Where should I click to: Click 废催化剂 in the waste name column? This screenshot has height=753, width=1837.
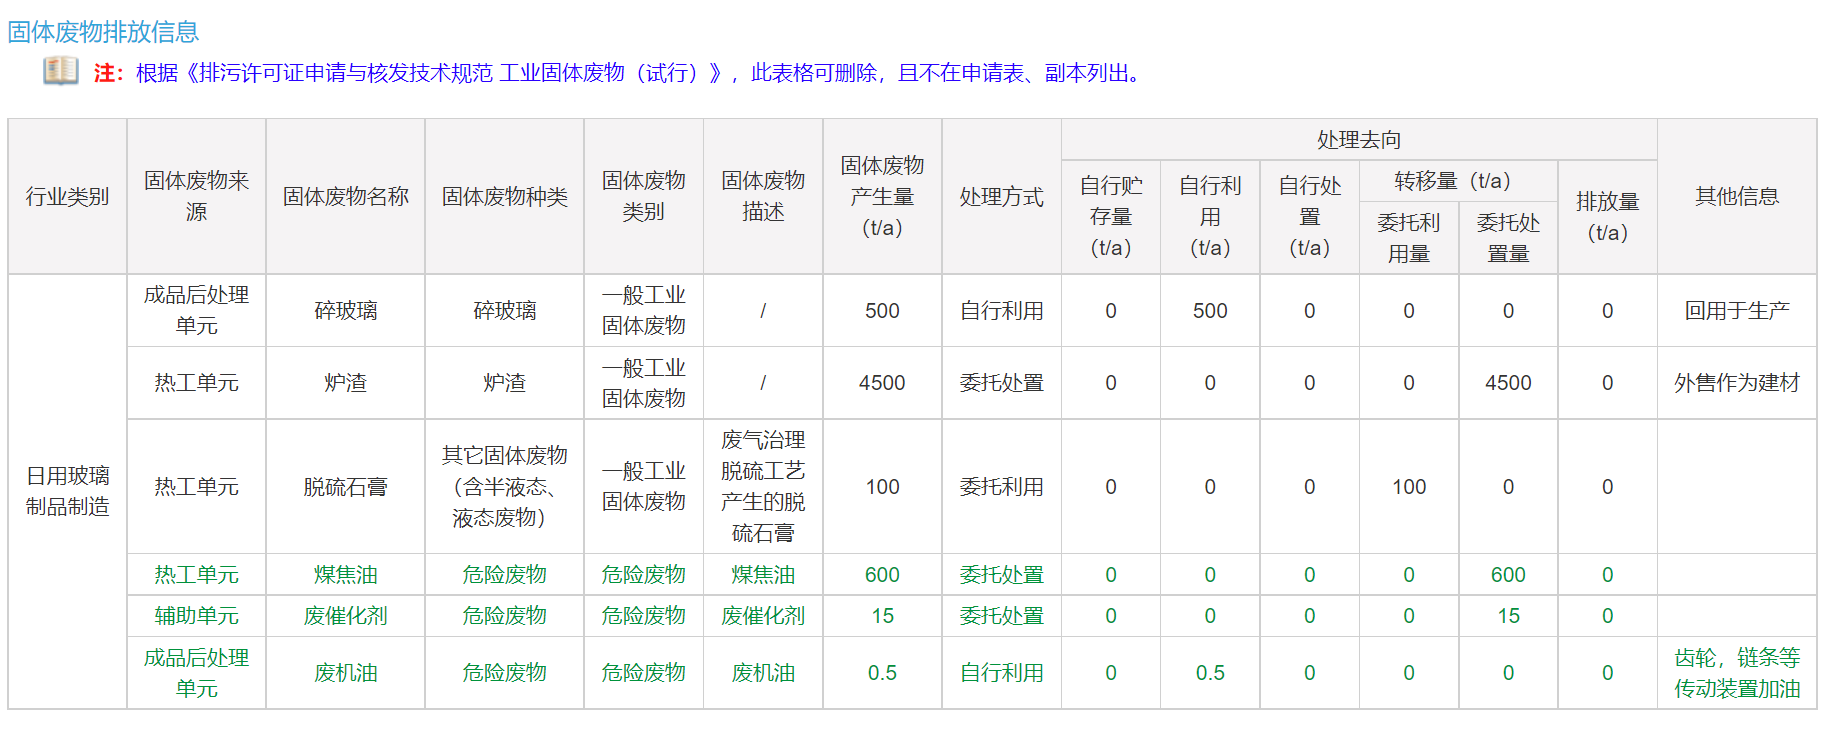coord(345,616)
